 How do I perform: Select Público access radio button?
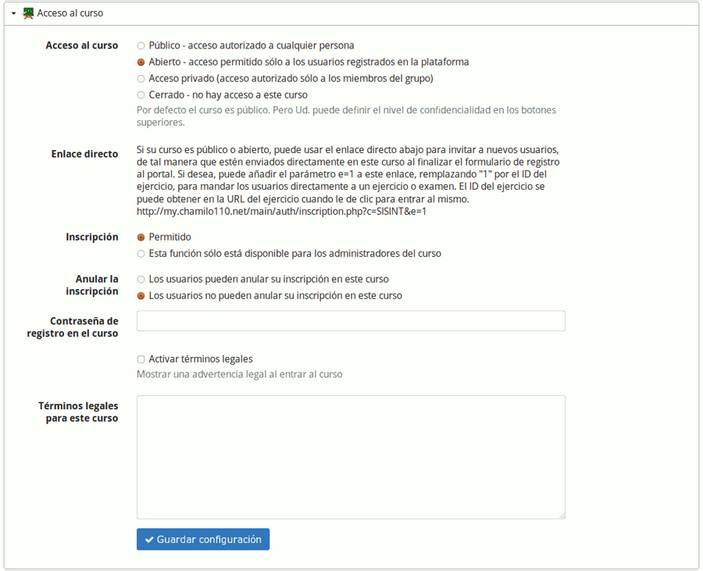pyautogui.click(x=141, y=46)
